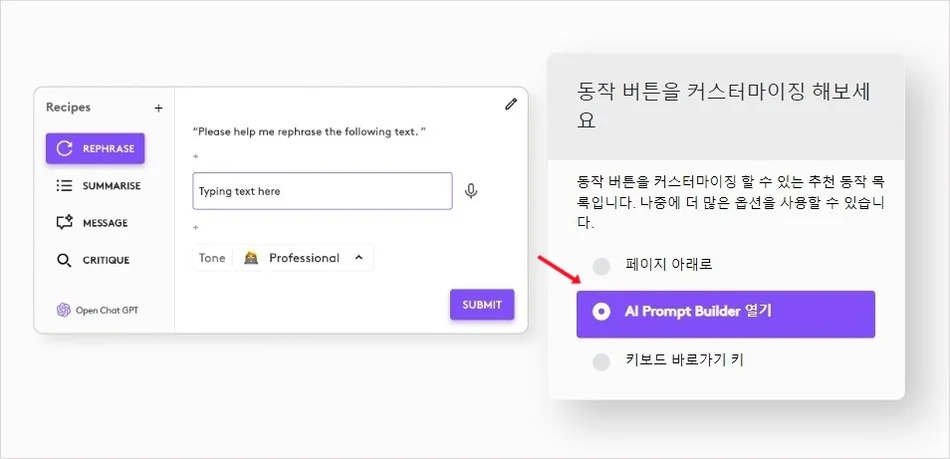Choose the 키보드 바로가기 키 radio option
The height and width of the screenshot is (459, 950).
[601, 362]
